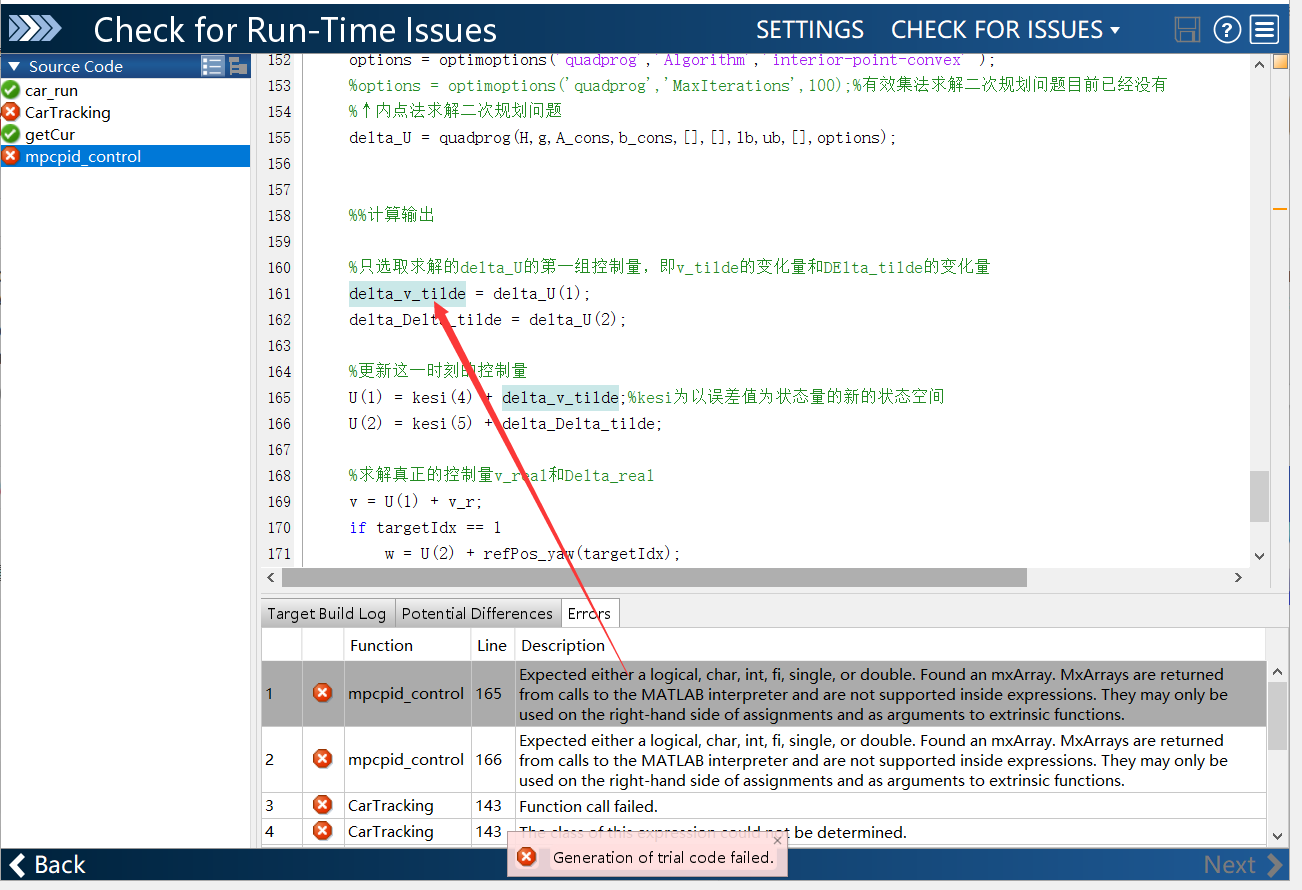Switch to the Target Build Log tab

point(326,613)
